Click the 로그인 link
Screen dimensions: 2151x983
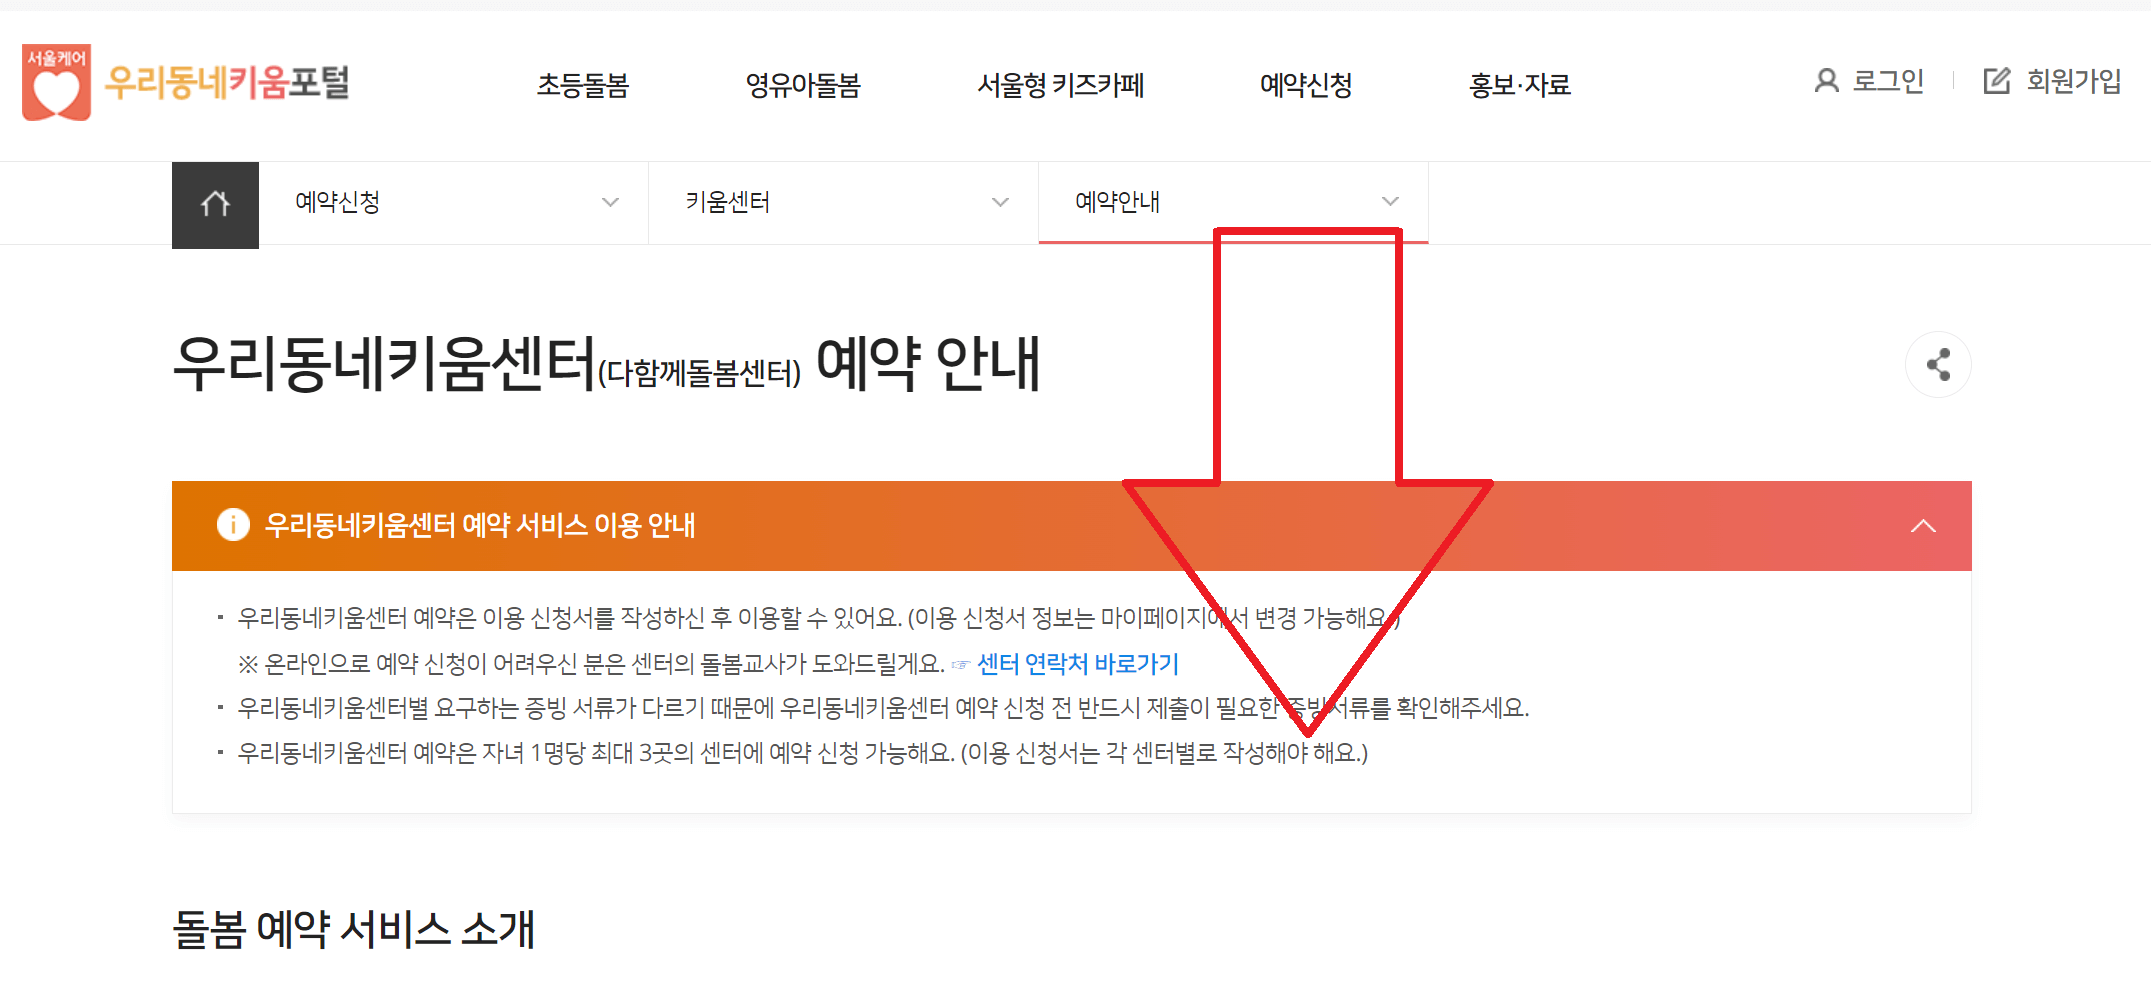click(1888, 81)
